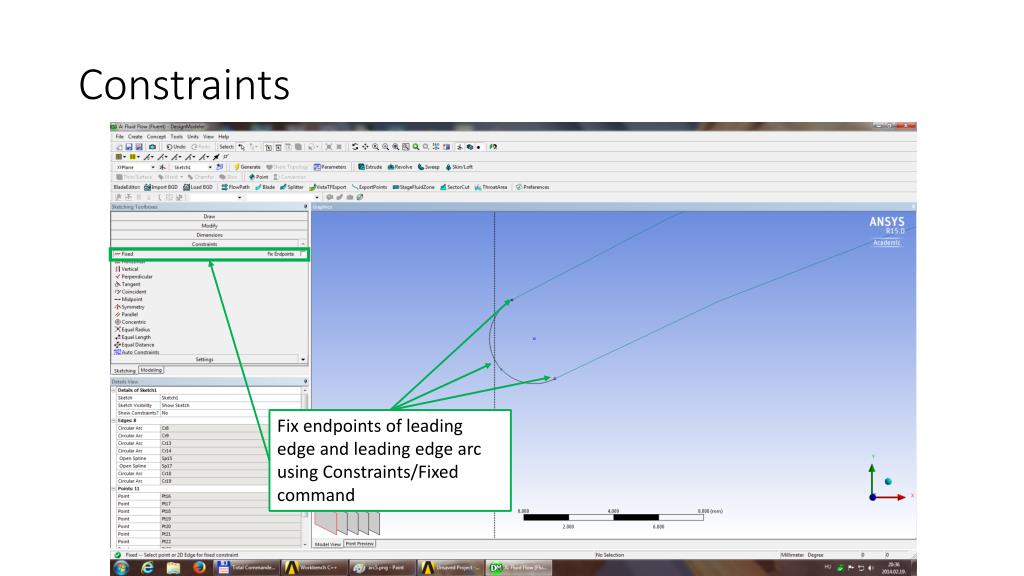Image resolution: width=1024 pixels, height=576 pixels.
Task: Switch to the Modeling tab
Action: [151, 370]
